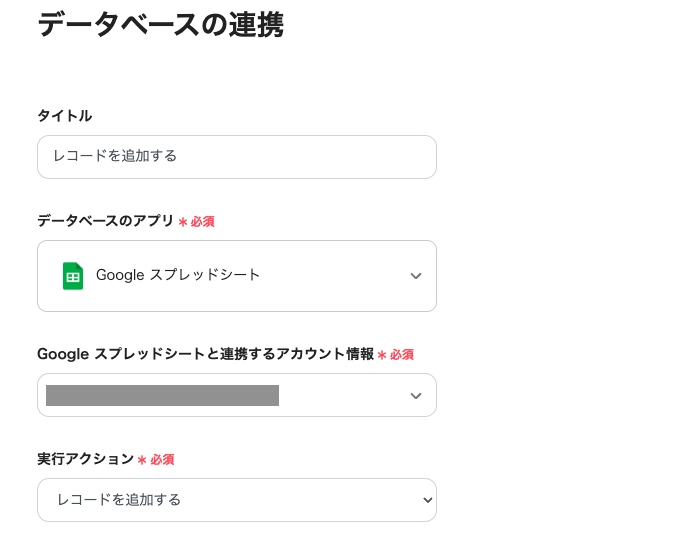The image size is (690, 559).
Task: Click レコードを追加する text in 実行アクション select
Action: point(119,500)
